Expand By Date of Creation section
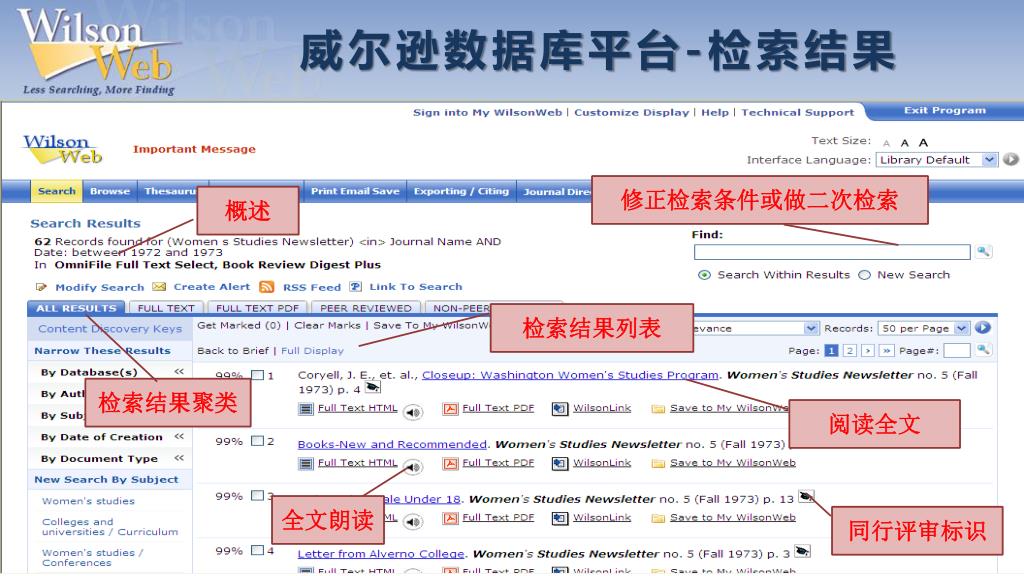The height and width of the screenshot is (576, 1024). pyautogui.click(x=179, y=436)
